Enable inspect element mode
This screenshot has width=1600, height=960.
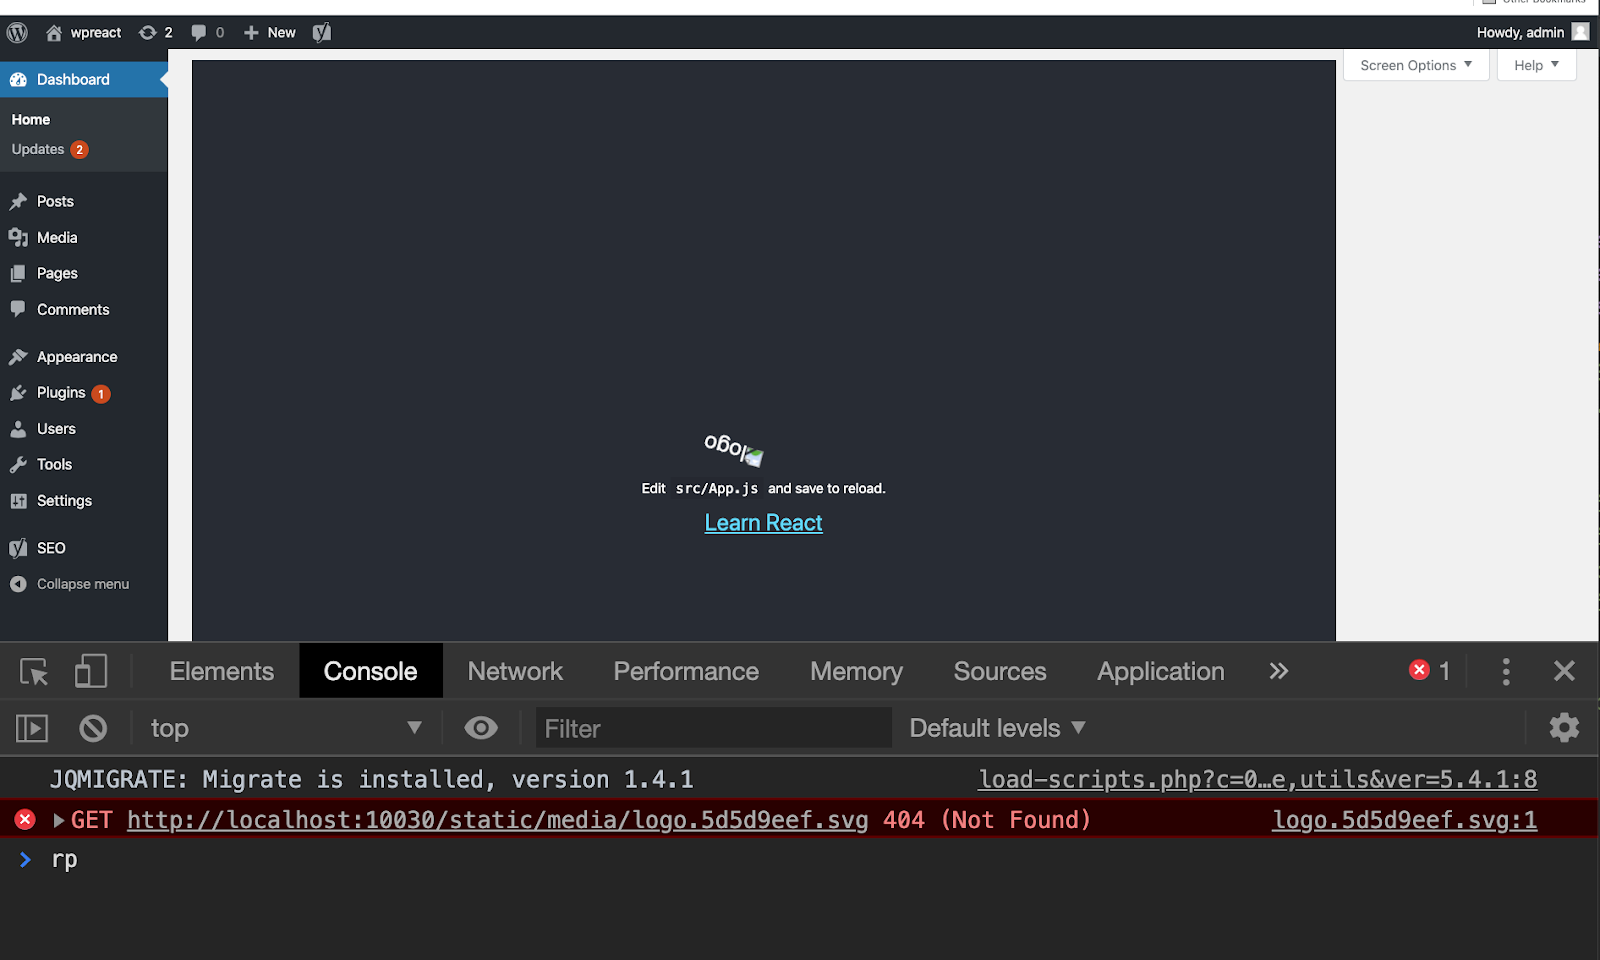[x=33, y=671]
